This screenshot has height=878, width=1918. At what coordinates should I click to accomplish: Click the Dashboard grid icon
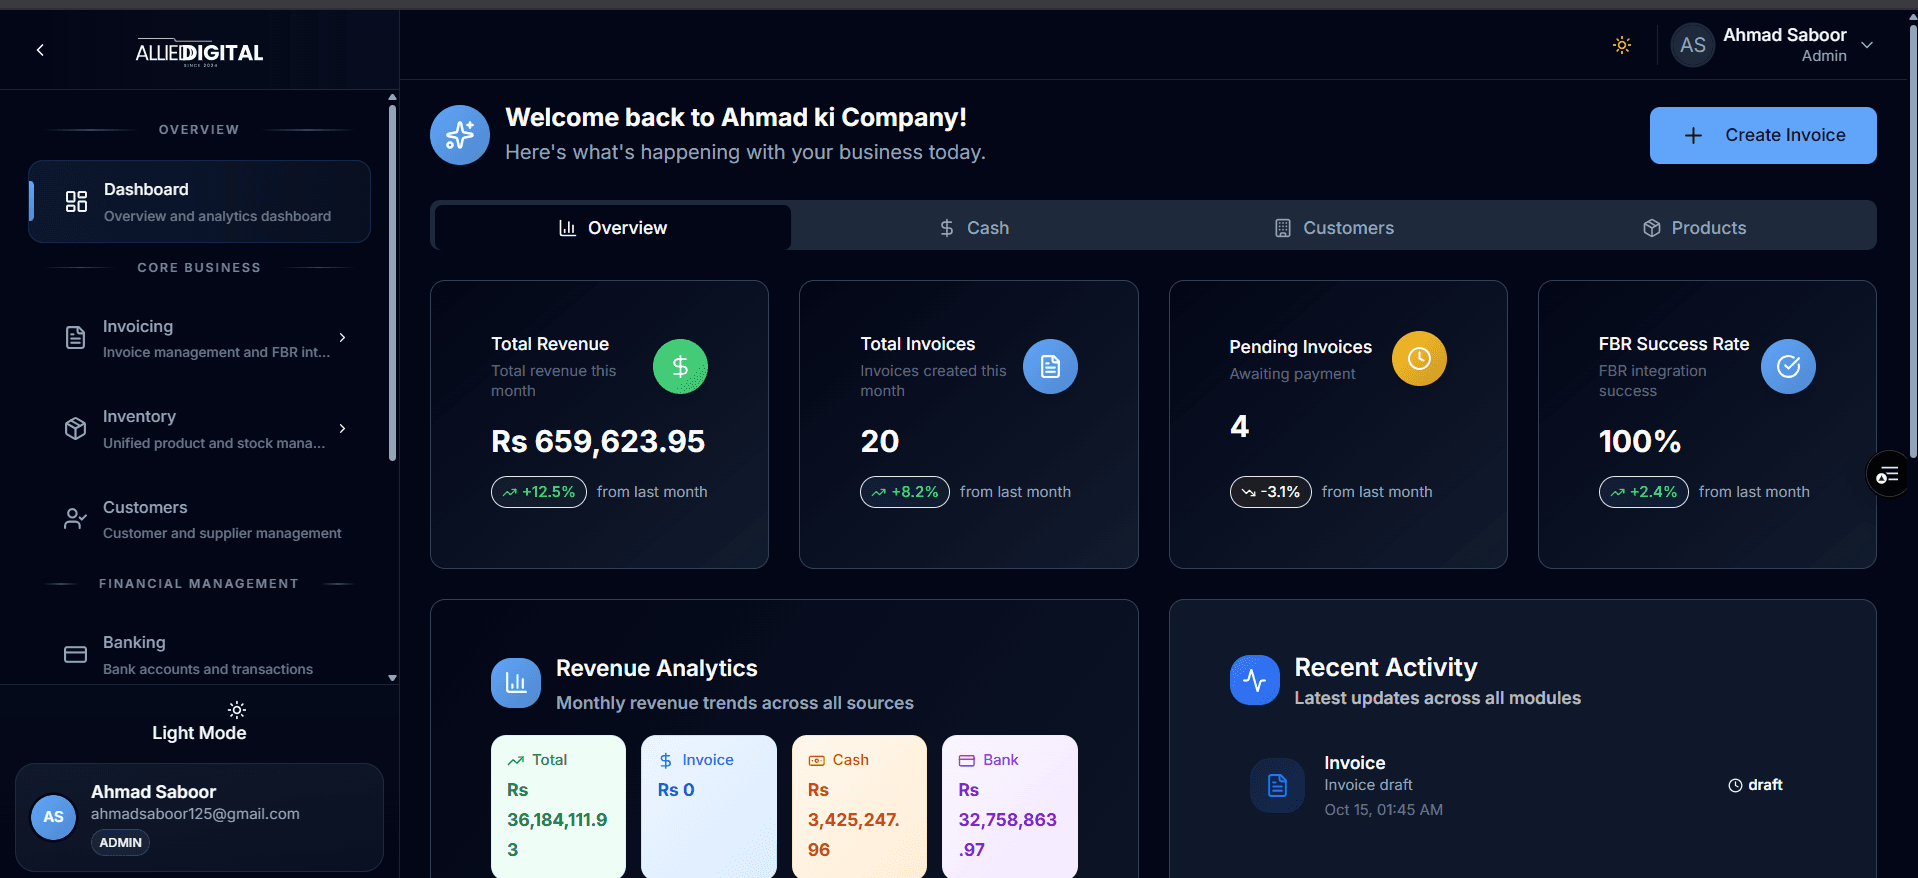pos(76,202)
